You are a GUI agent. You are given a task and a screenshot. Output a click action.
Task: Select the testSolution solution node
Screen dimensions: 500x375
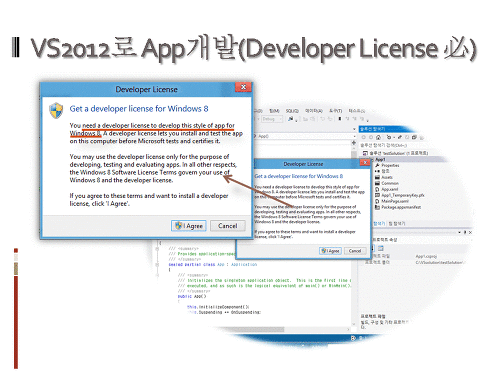click(395, 153)
